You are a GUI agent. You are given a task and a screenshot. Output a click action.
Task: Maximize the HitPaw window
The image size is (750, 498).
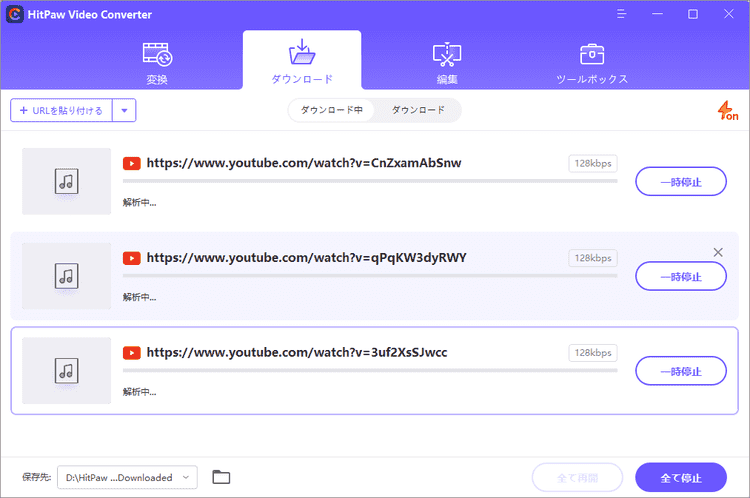(x=693, y=14)
